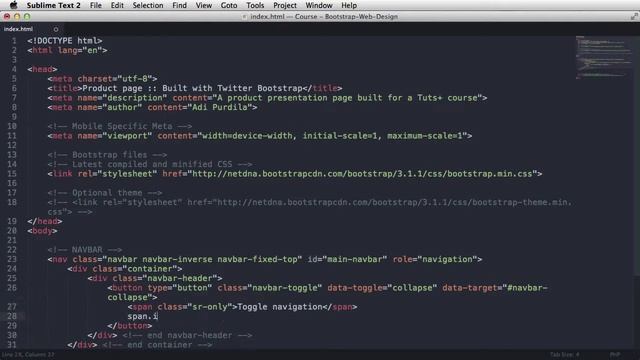Click the 'main-navbar' id value on line 23
The width and height of the screenshot is (640, 360).
pyautogui.click(x=355, y=259)
